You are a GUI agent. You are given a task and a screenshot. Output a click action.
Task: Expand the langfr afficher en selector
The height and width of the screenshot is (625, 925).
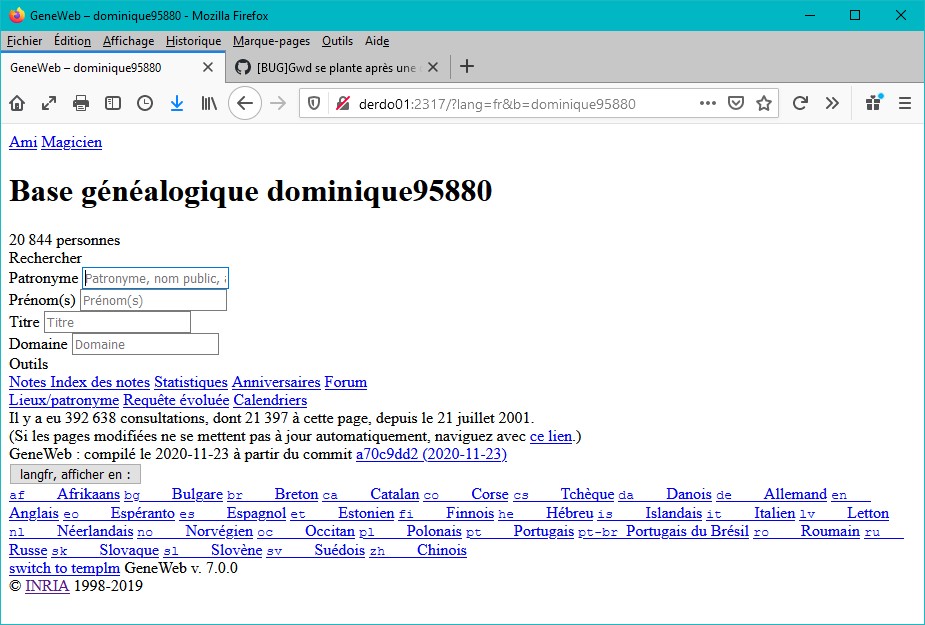point(75,474)
